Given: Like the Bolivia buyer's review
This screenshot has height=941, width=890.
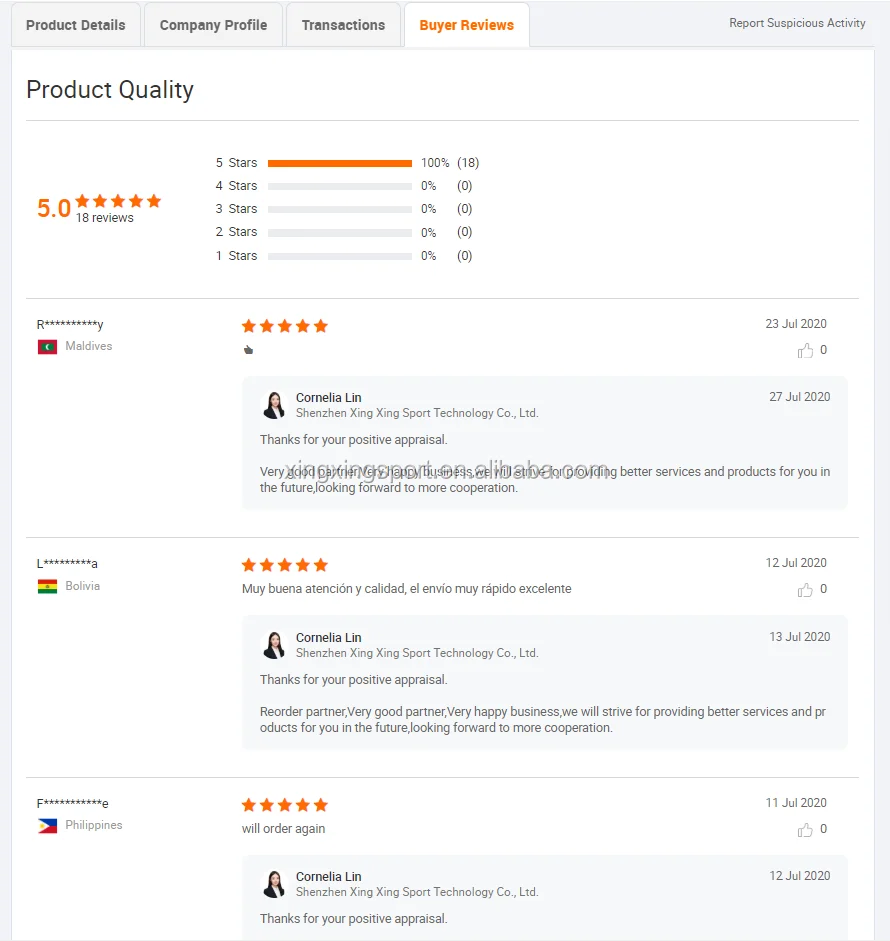Looking at the screenshot, I should tap(805, 590).
